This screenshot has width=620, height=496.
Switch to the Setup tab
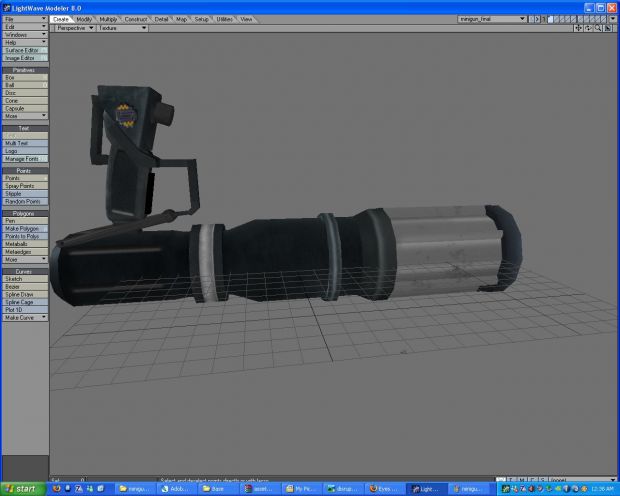pyautogui.click(x=201, y=19)
